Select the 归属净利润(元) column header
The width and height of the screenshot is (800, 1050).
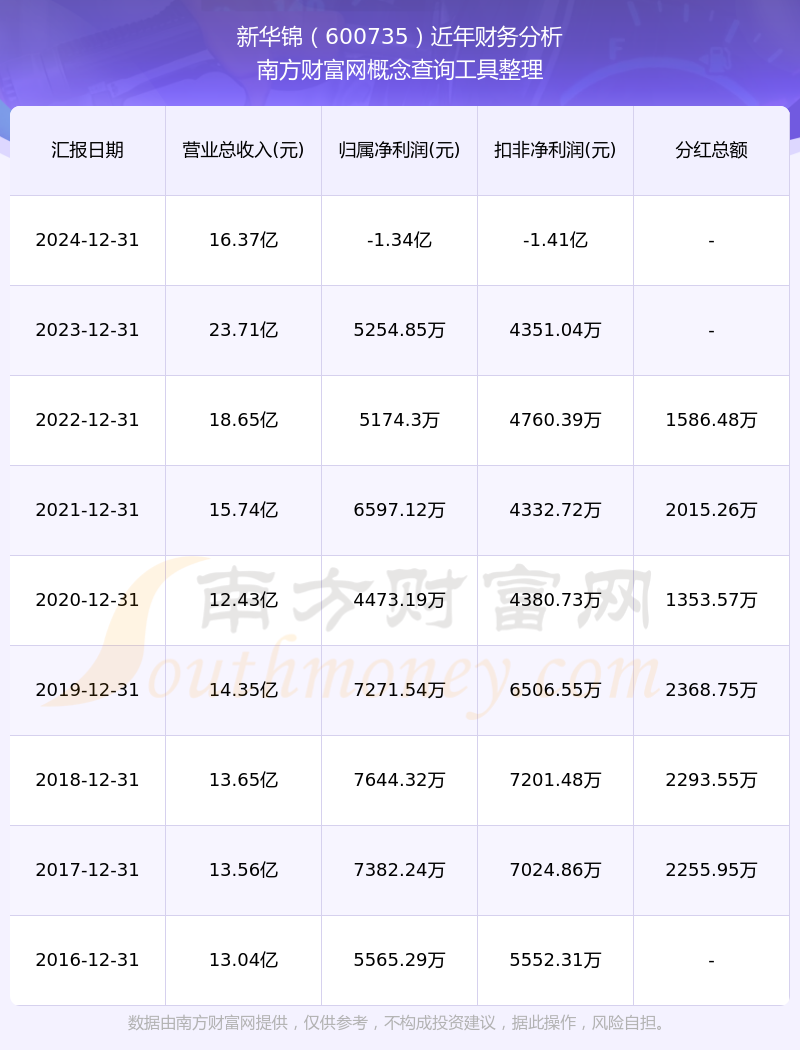pyautogui.click(x=399, y=150)
